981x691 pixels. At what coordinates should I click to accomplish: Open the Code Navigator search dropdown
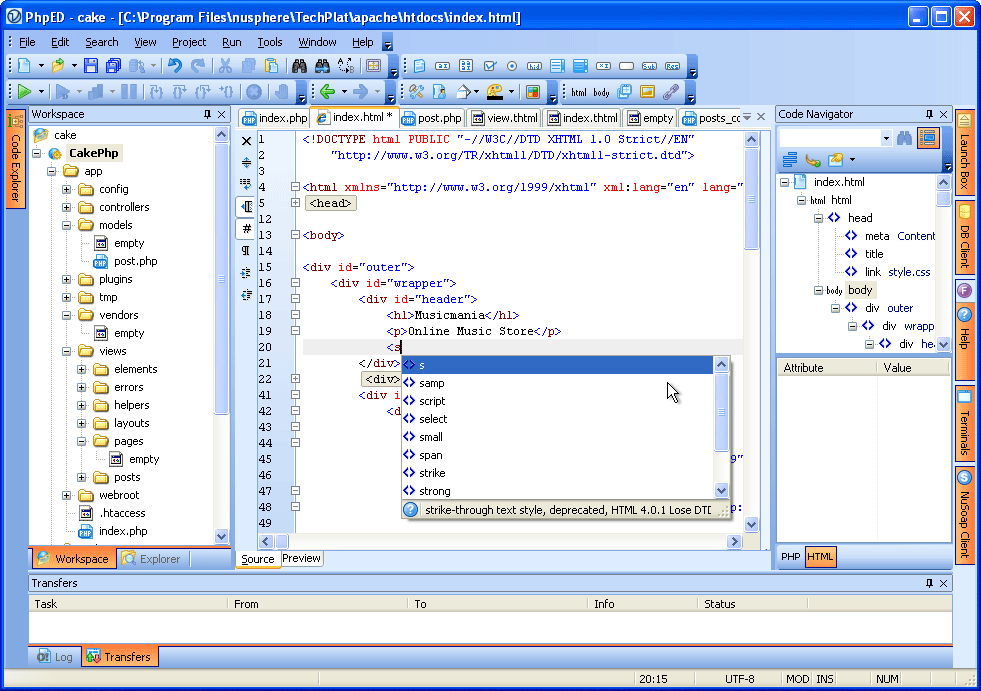[x=886, y=138]
